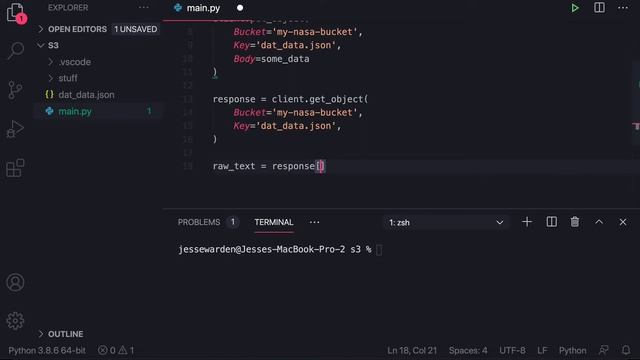Close the terminal panel
Viewport: 640px width, 360px height.
pos(623,222)
